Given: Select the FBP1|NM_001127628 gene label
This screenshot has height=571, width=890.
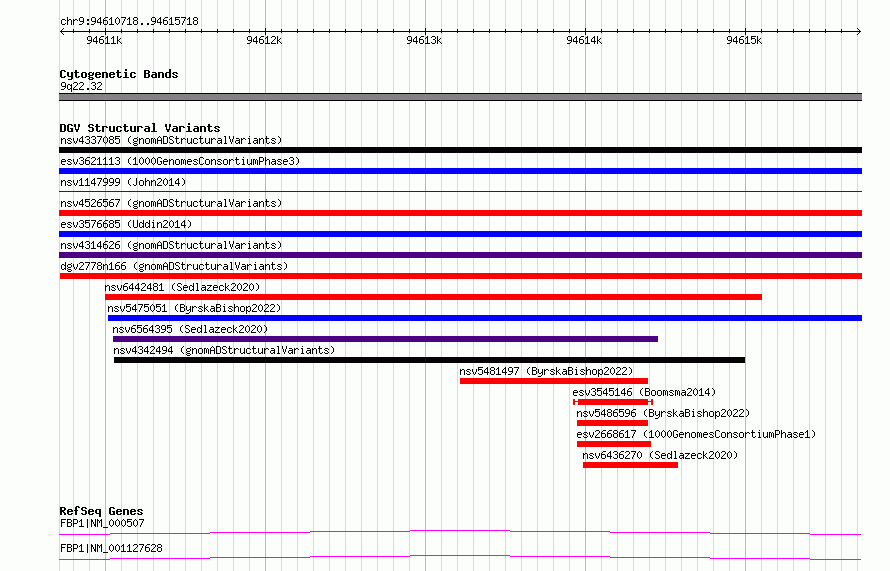Looking at the screenshot, I should (111, 548).
